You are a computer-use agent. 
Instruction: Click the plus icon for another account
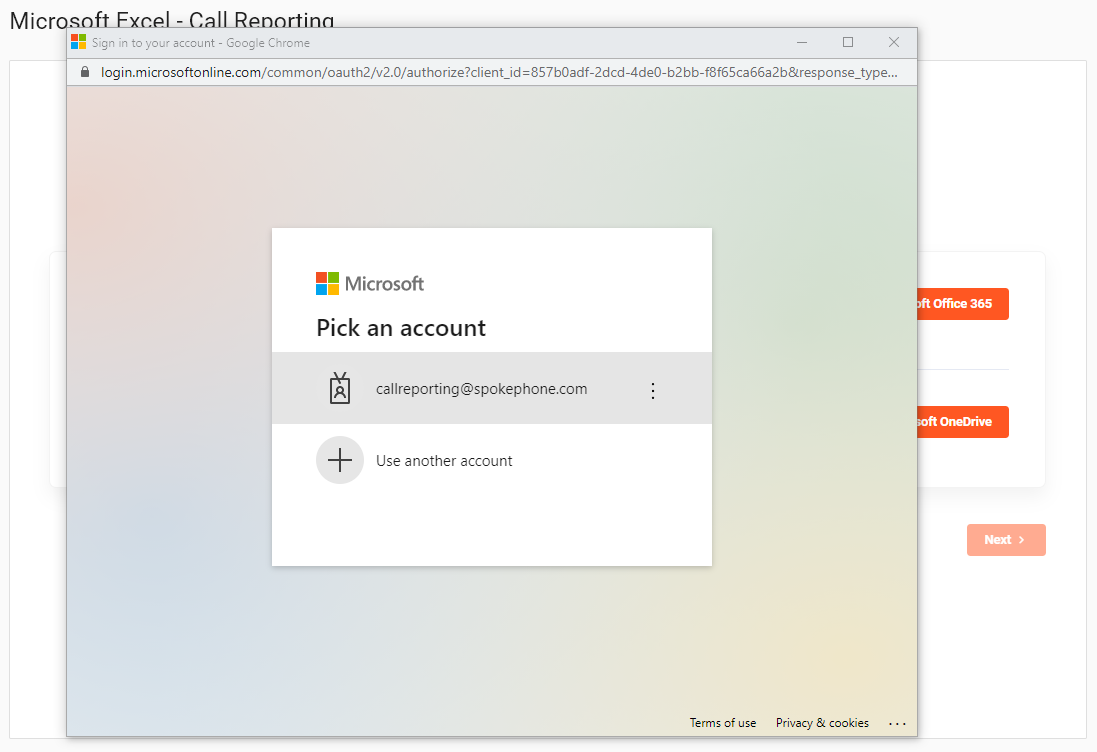340,460
